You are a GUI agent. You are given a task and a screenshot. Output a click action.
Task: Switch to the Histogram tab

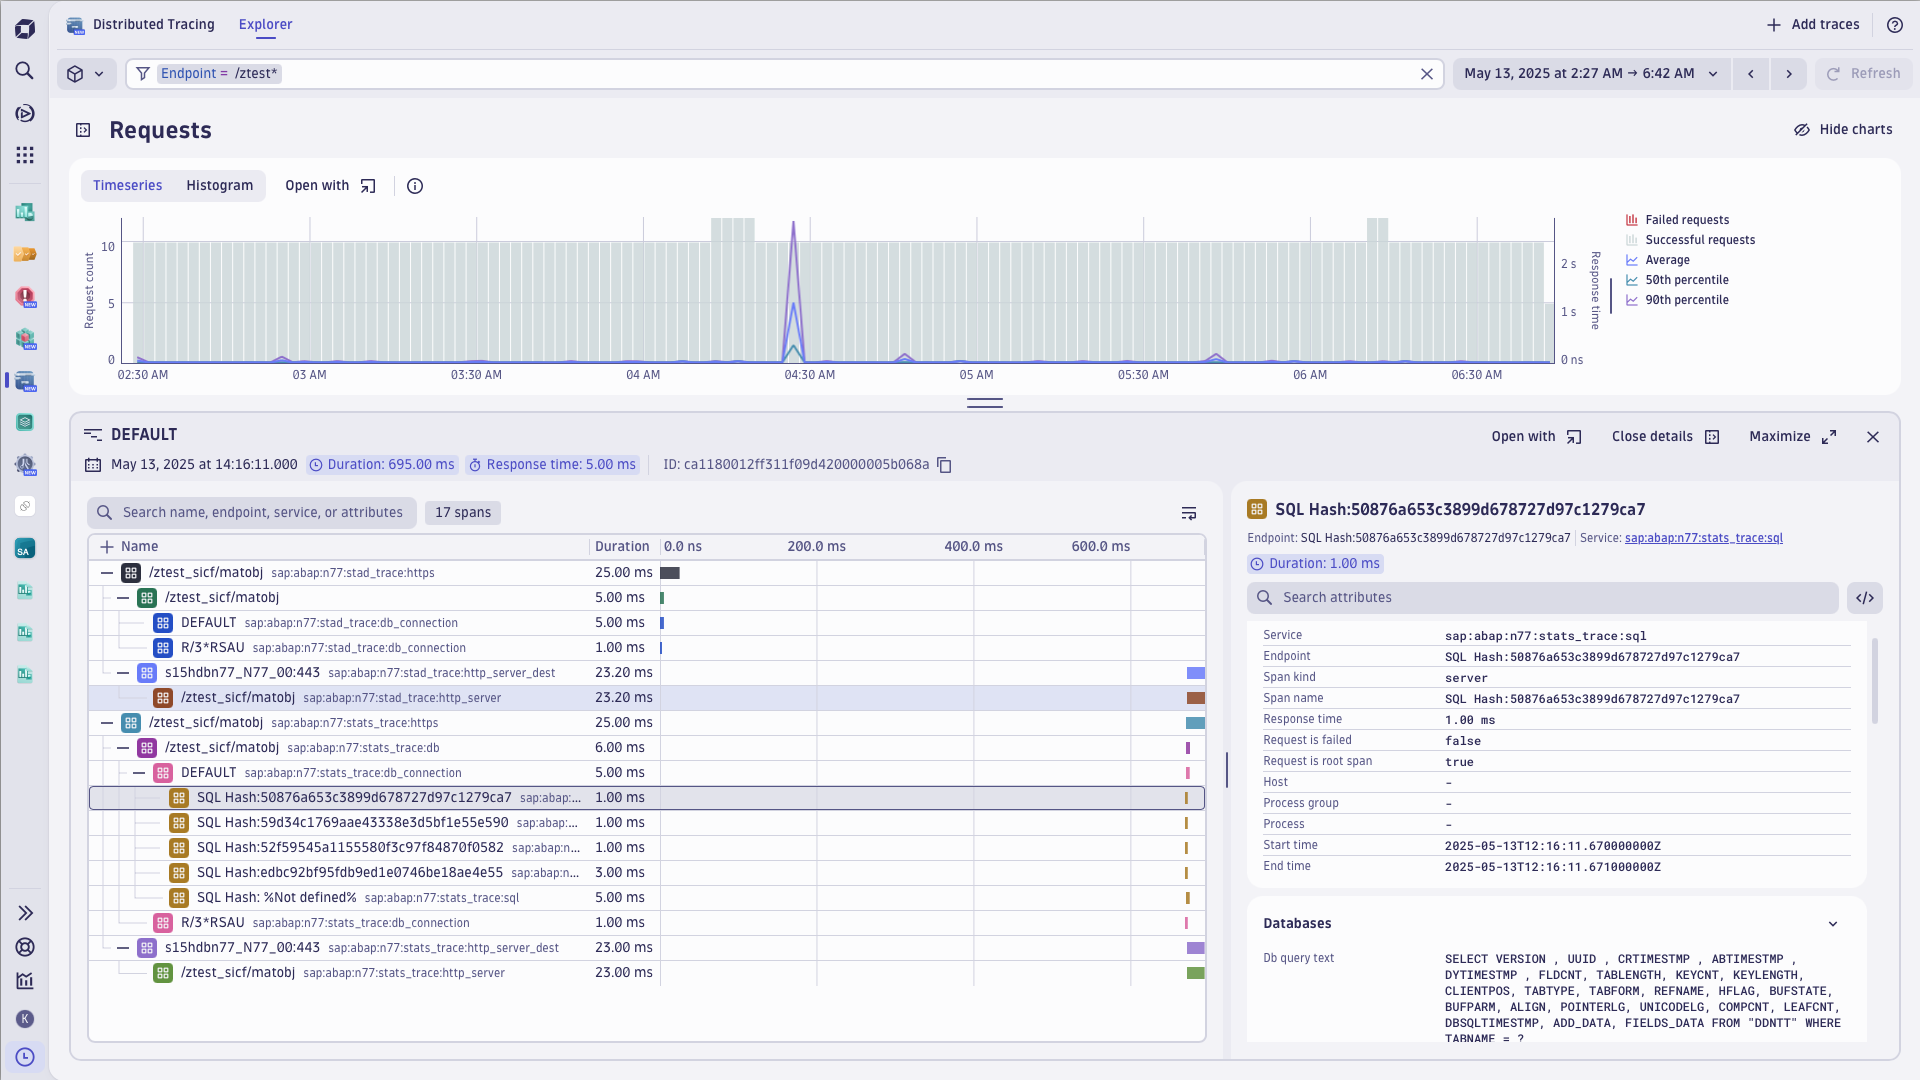[x=219, y=185]
